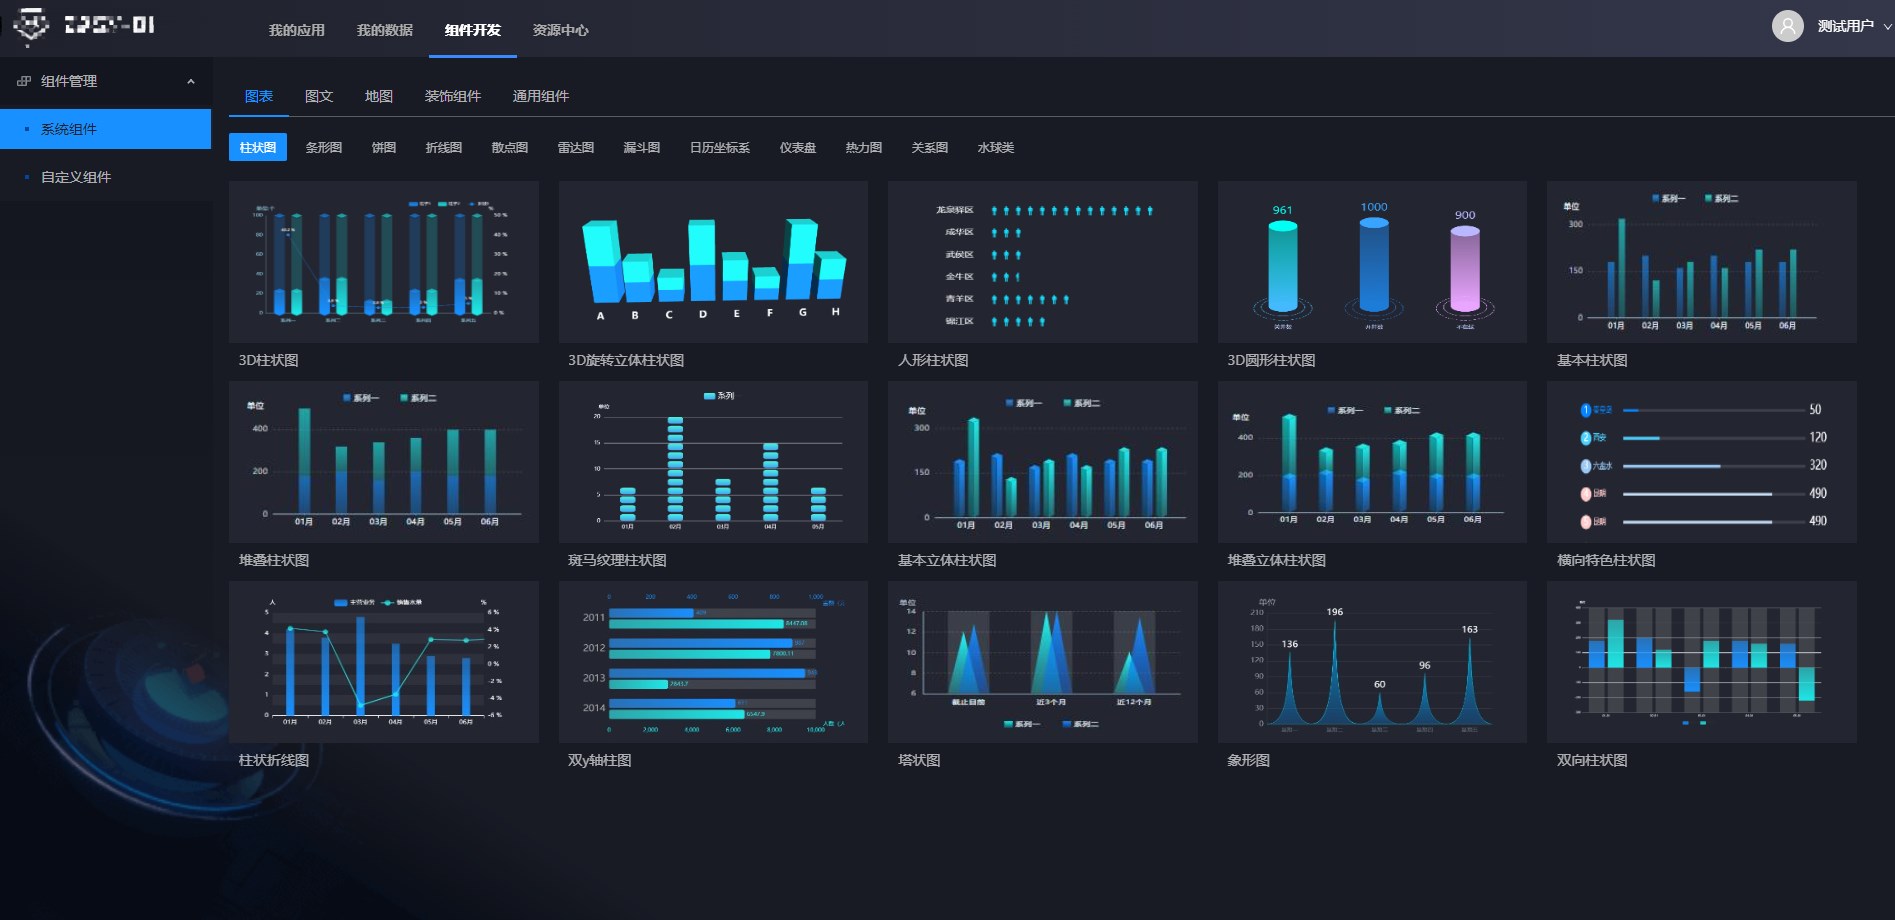Image resolution: width=1895 pixels, height=920 pixels.
Task: Click the 双向柱状图 caption text
Action: [1592, 760]
